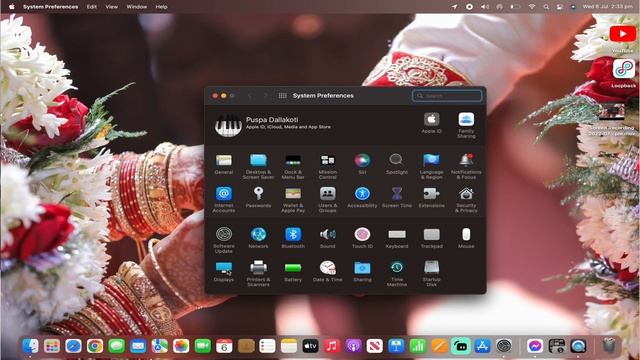Open Sharing preferences pane
640x360 pixels.
pyautogui.click(x=362, y=271)
